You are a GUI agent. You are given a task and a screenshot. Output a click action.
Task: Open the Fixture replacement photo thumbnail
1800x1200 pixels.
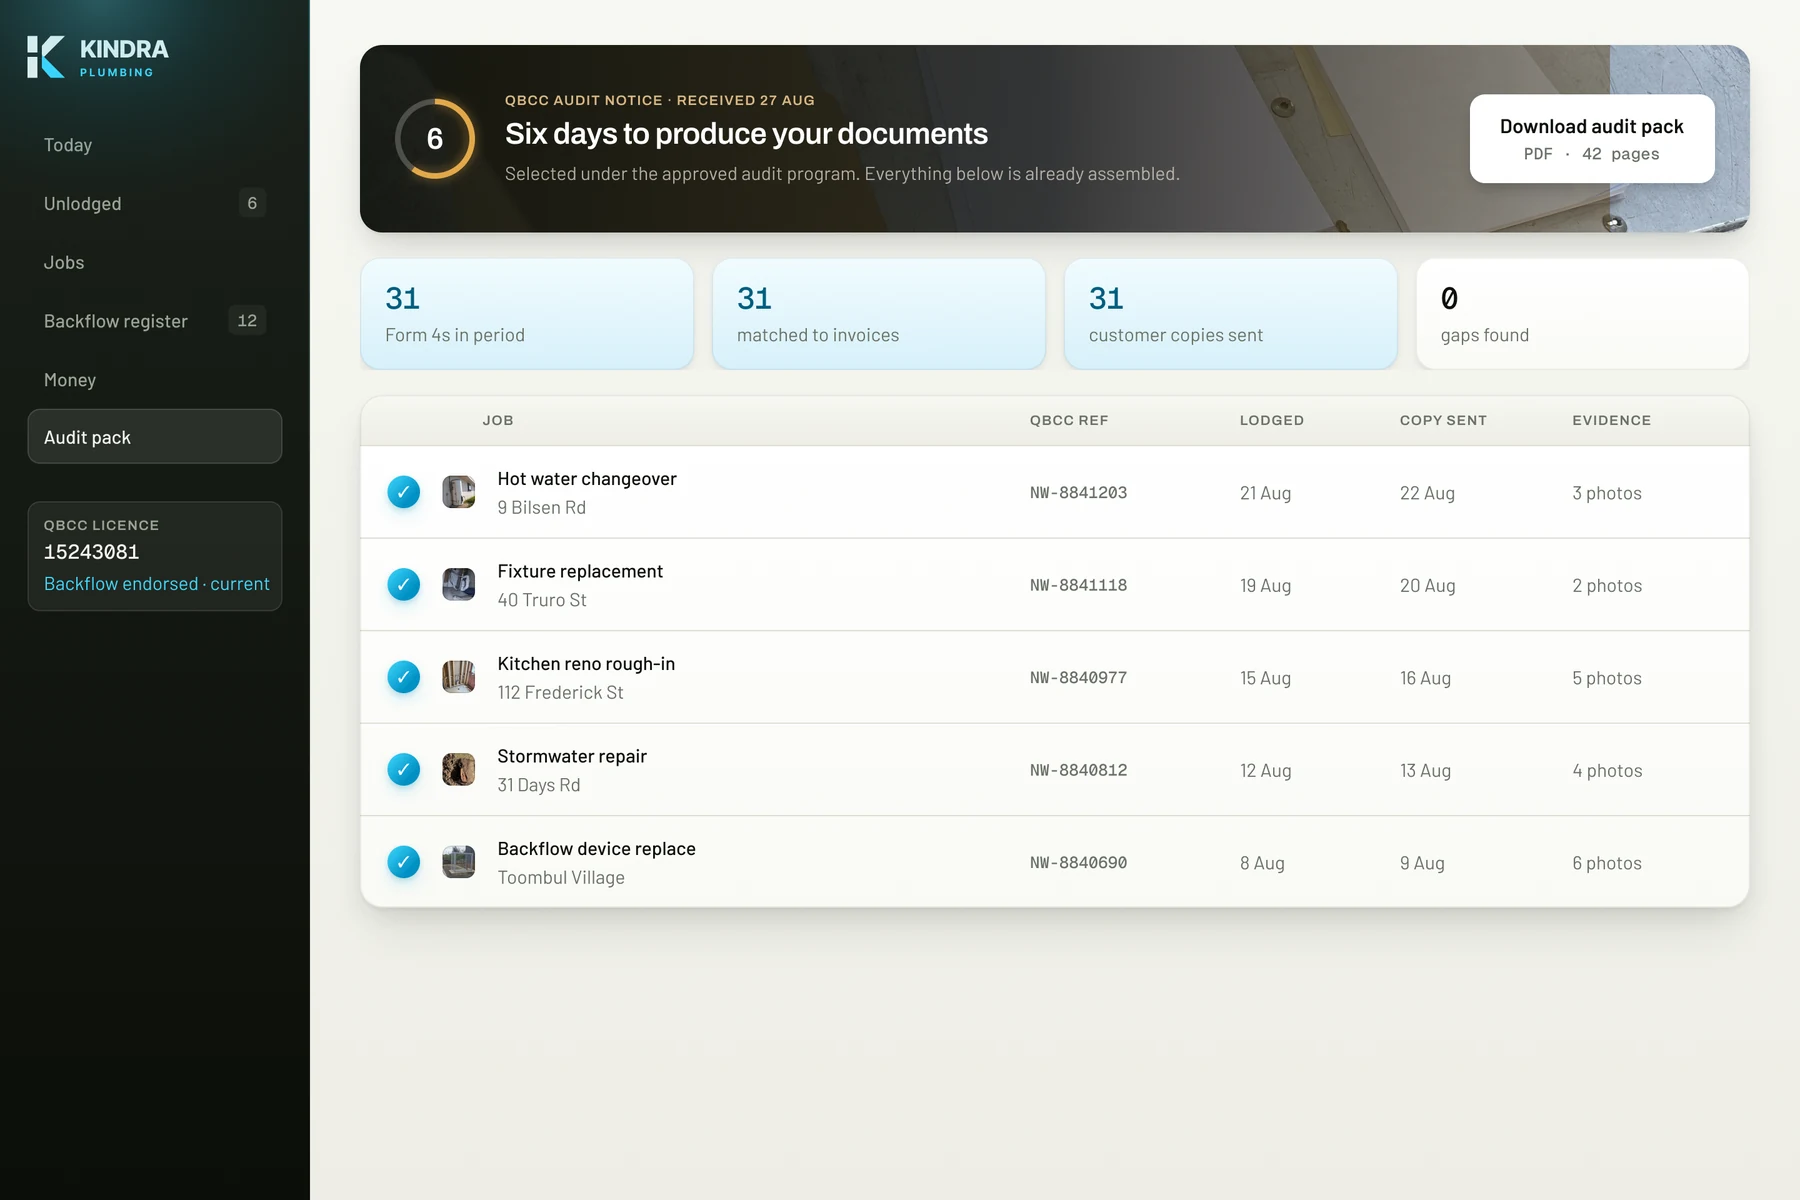459,585
